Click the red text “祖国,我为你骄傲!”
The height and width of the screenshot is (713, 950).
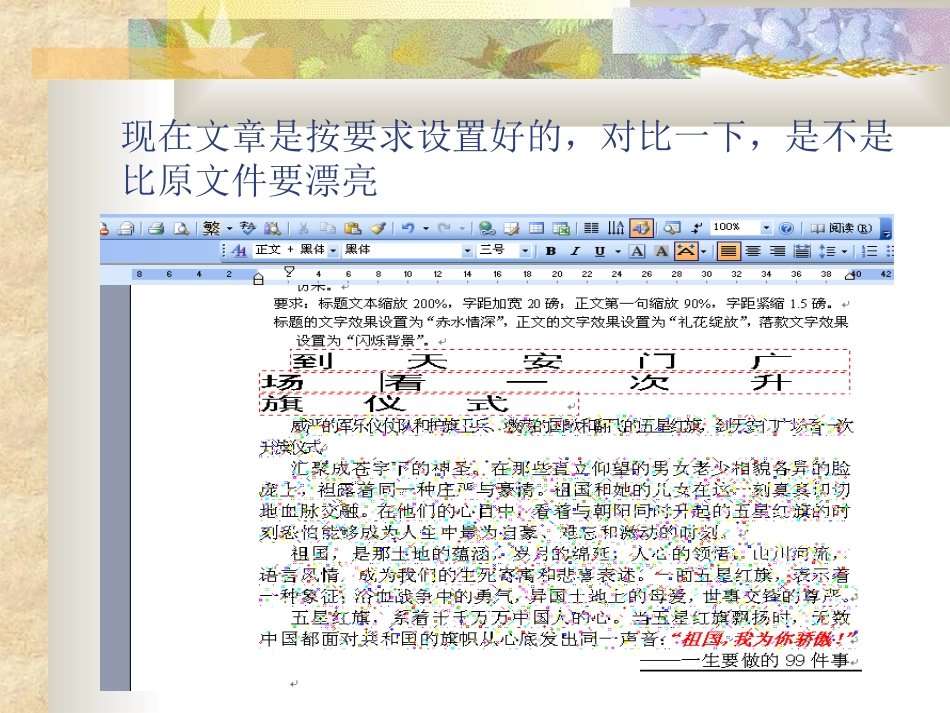pos(765,638)
